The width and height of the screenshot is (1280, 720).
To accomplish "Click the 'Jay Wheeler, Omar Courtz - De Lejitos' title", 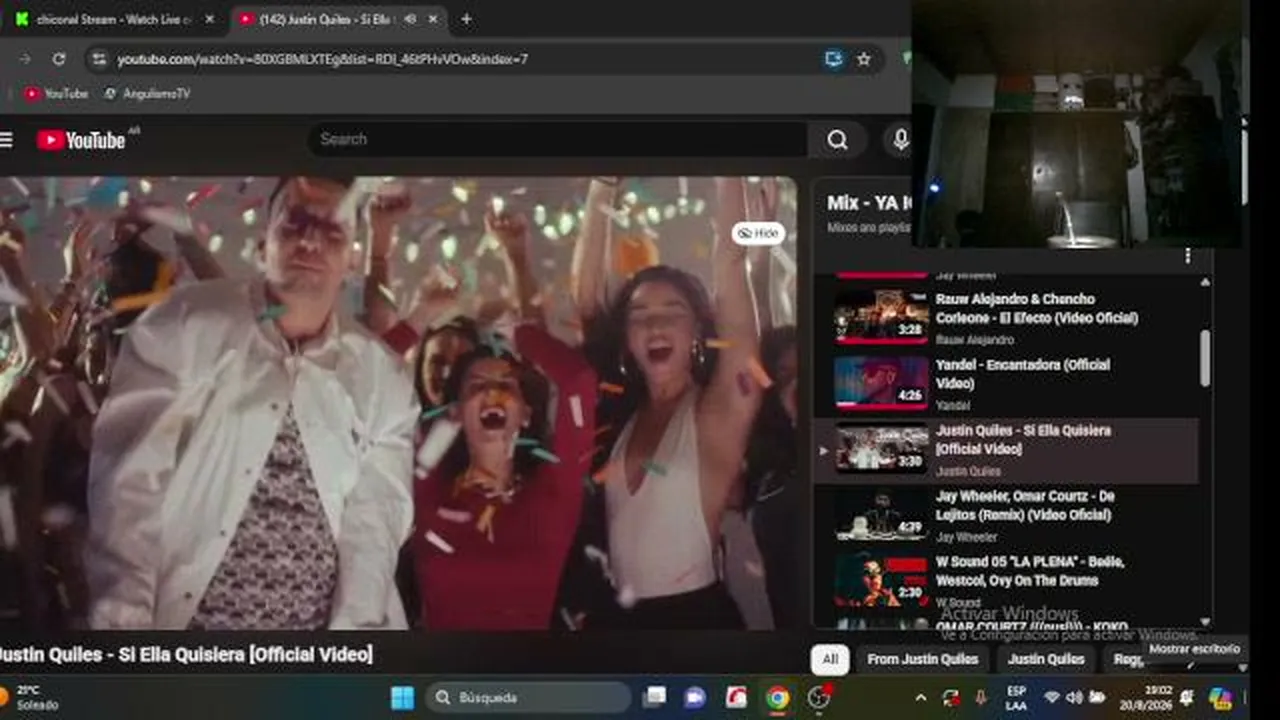I will coord(1025,506).
